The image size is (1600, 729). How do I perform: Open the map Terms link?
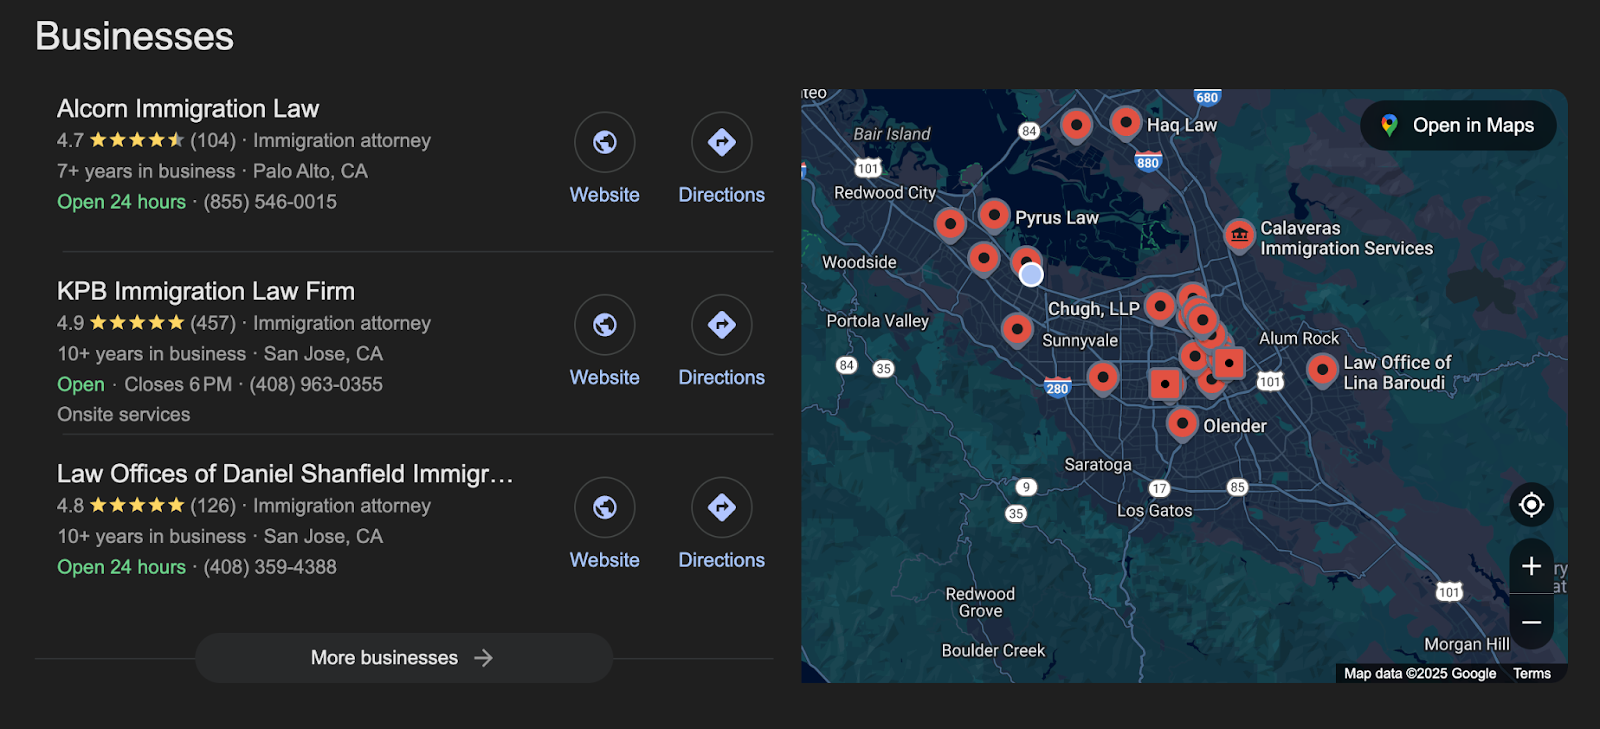click(1531, 674)
